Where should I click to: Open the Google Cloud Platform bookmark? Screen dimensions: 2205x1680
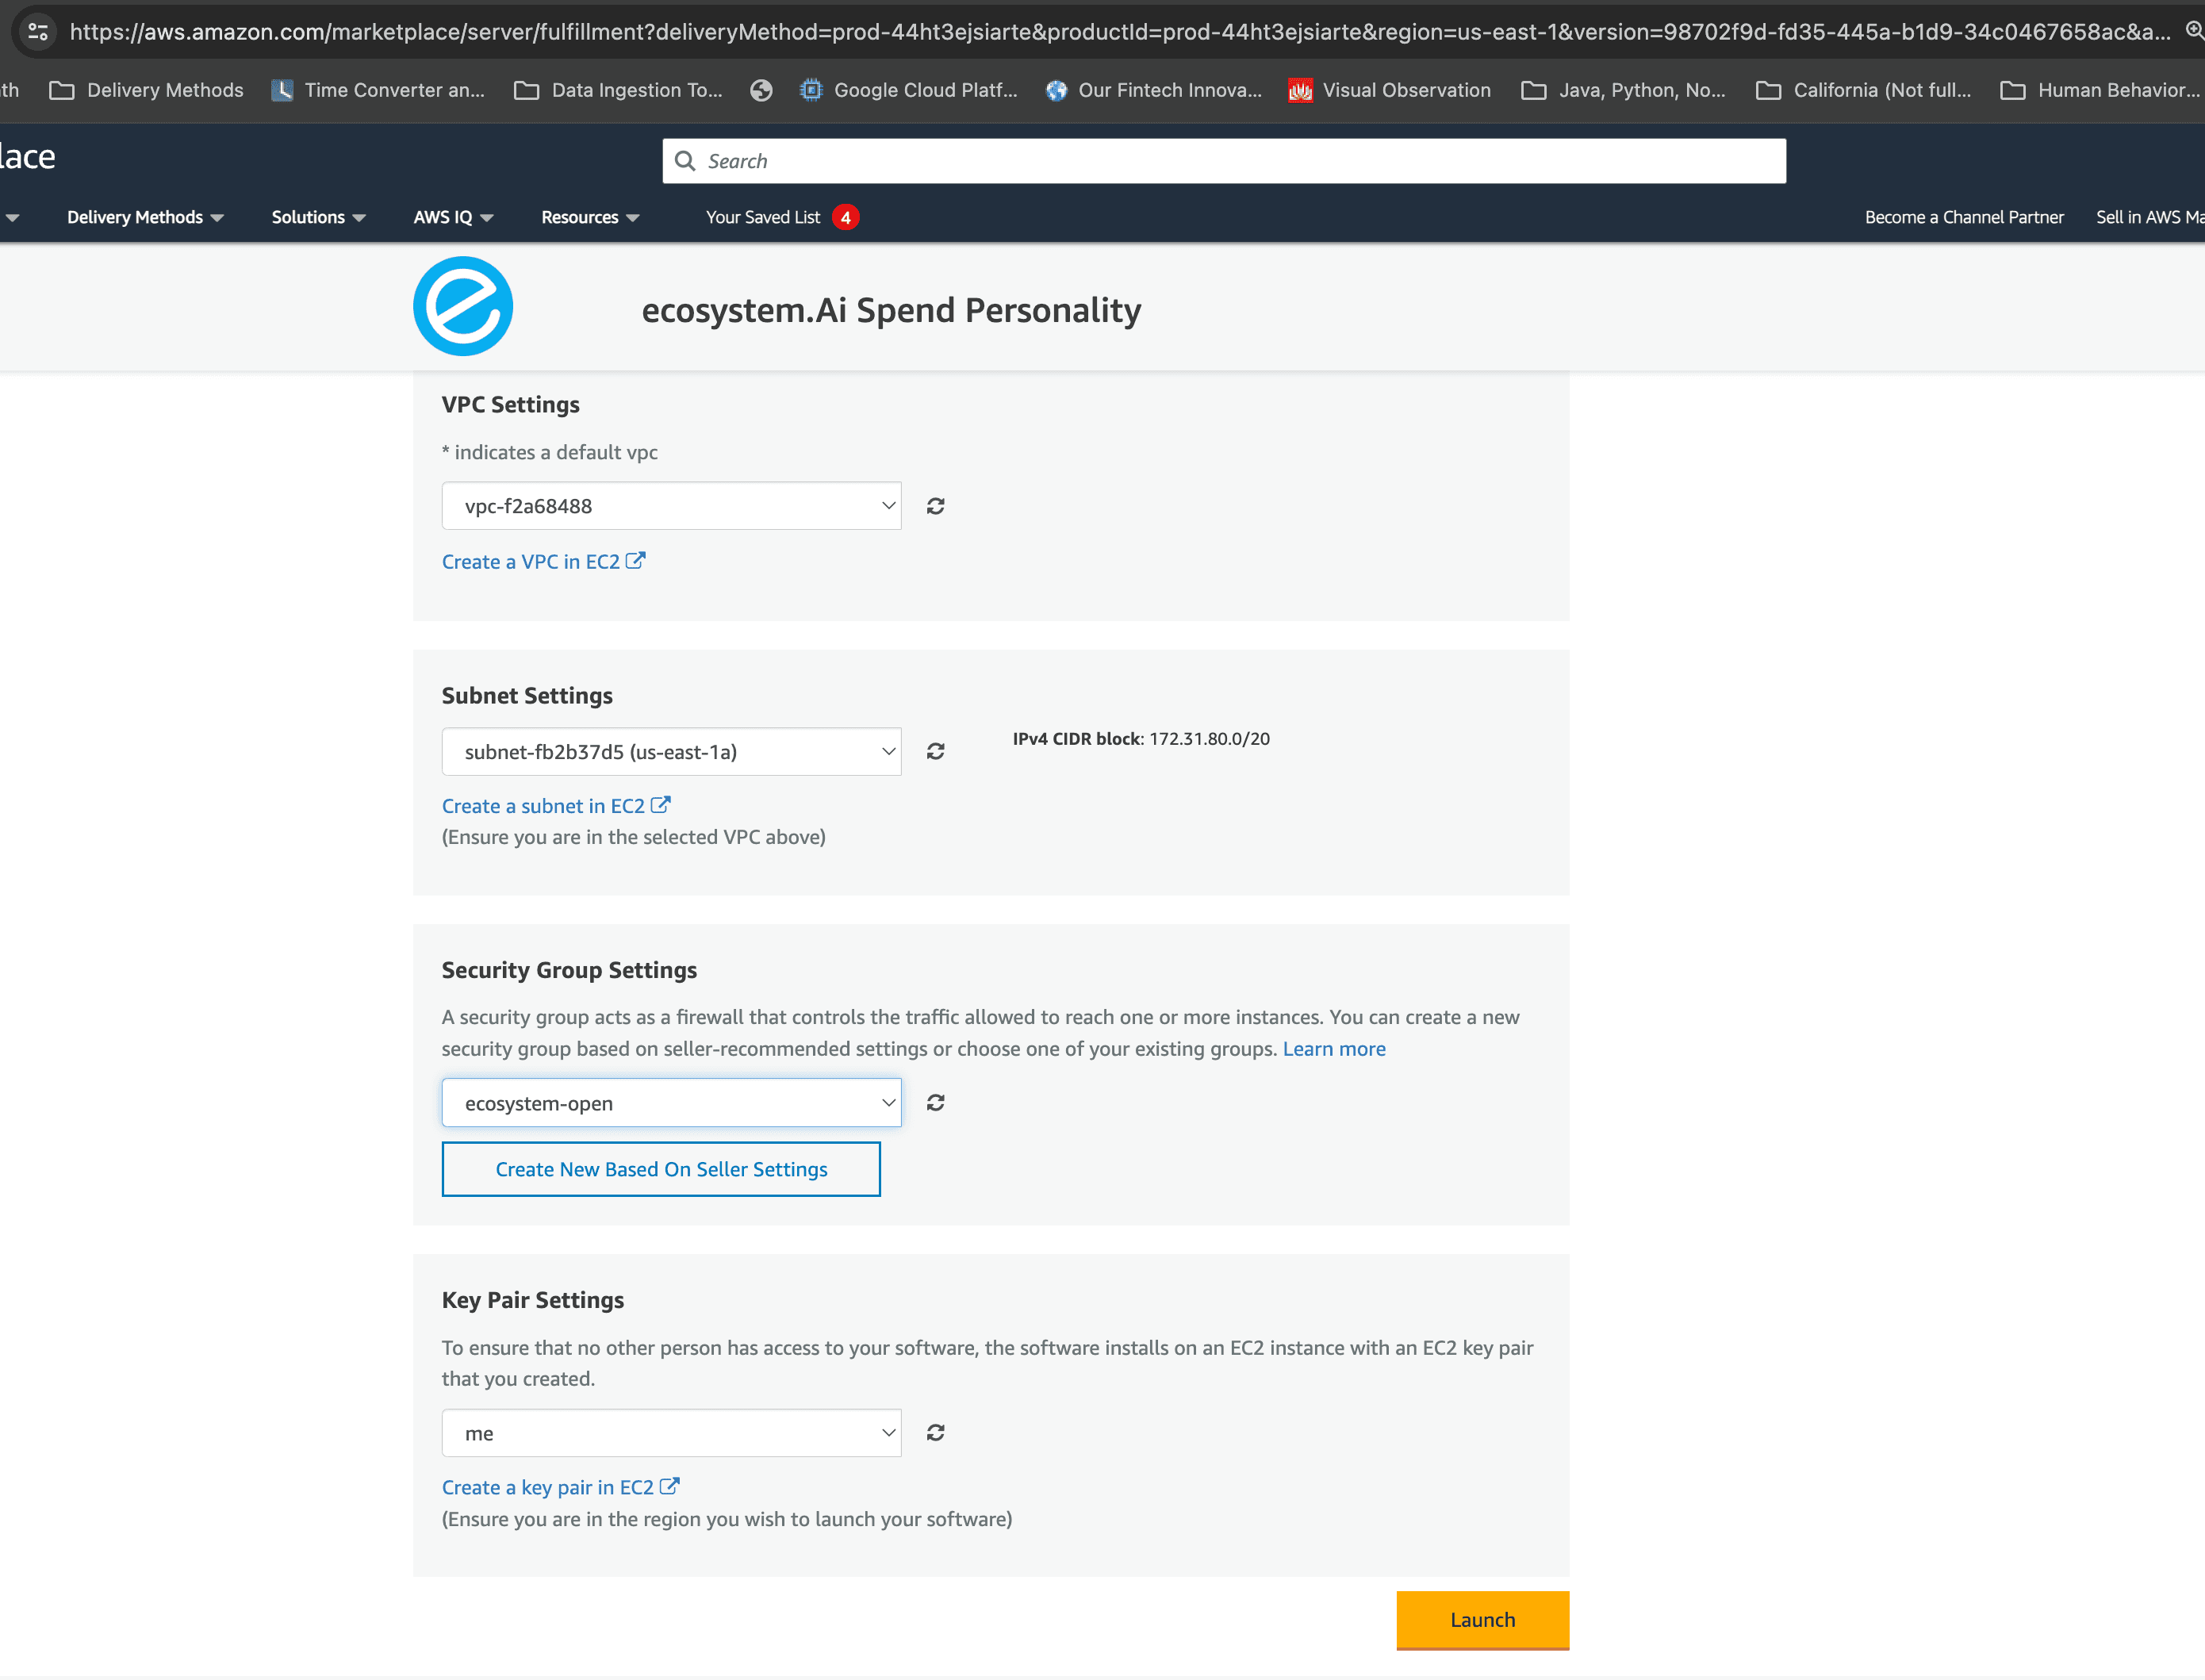click(x=908, y=90)
